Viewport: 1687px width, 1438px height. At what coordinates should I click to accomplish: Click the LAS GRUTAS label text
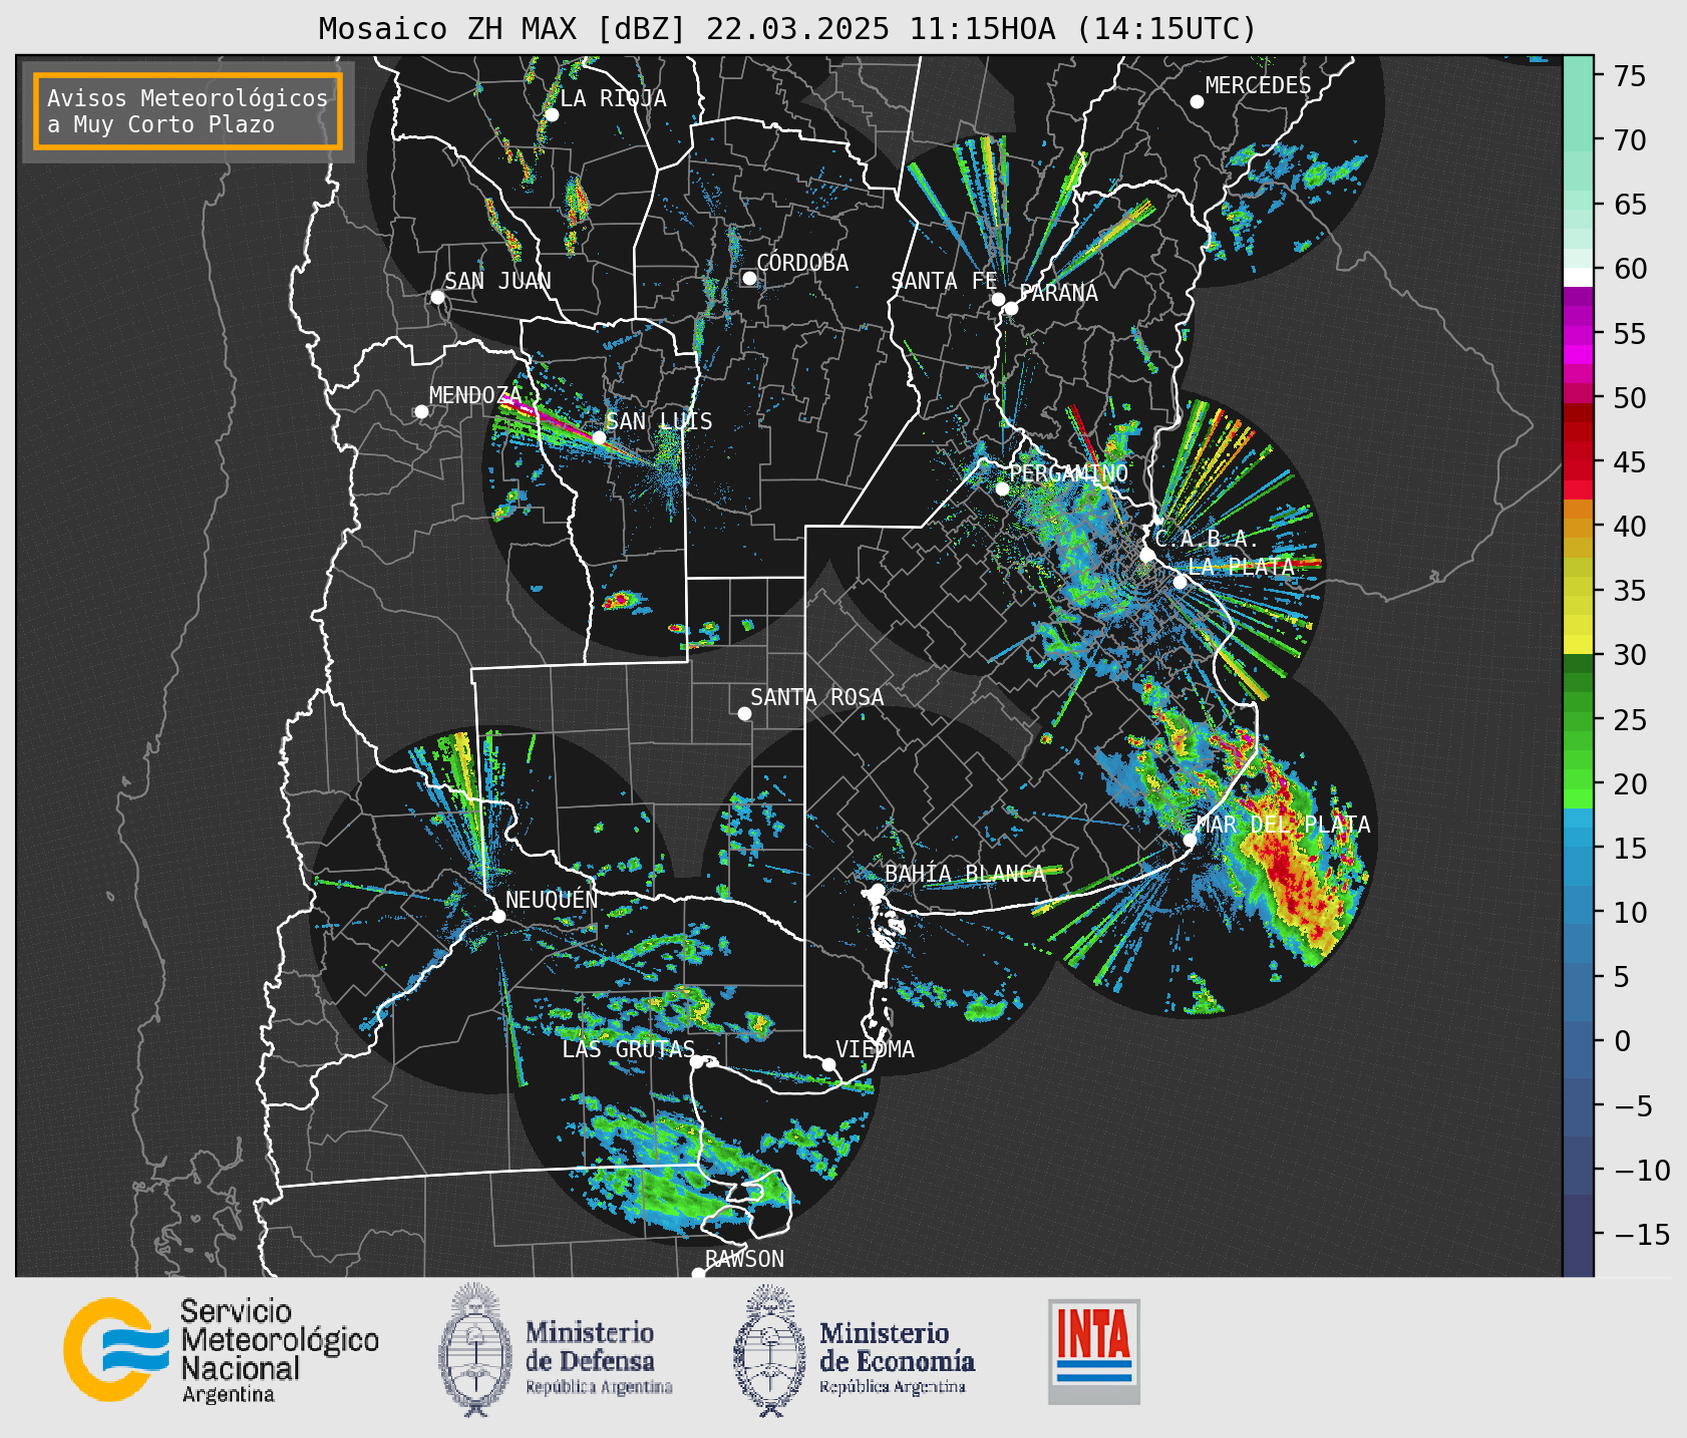628,1049
